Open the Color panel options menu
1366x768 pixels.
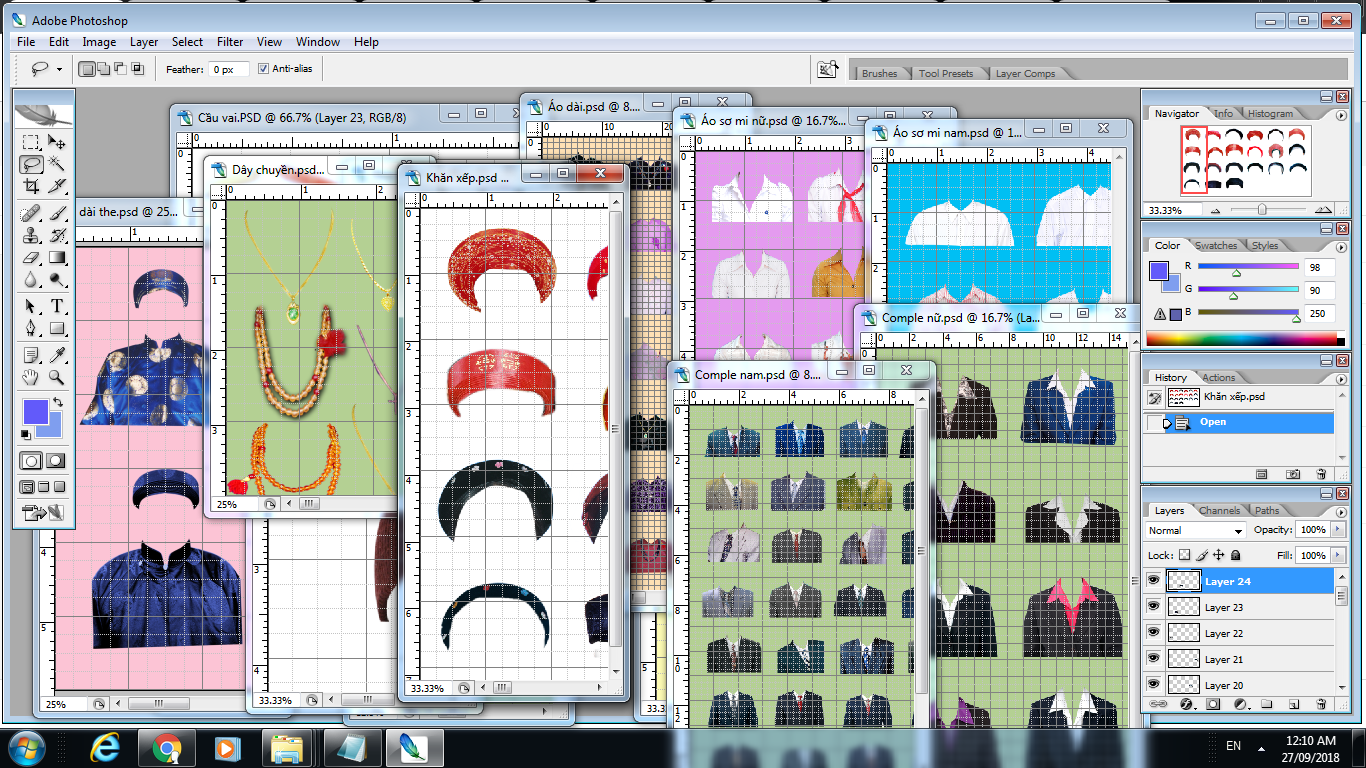tap(1340, 245)
